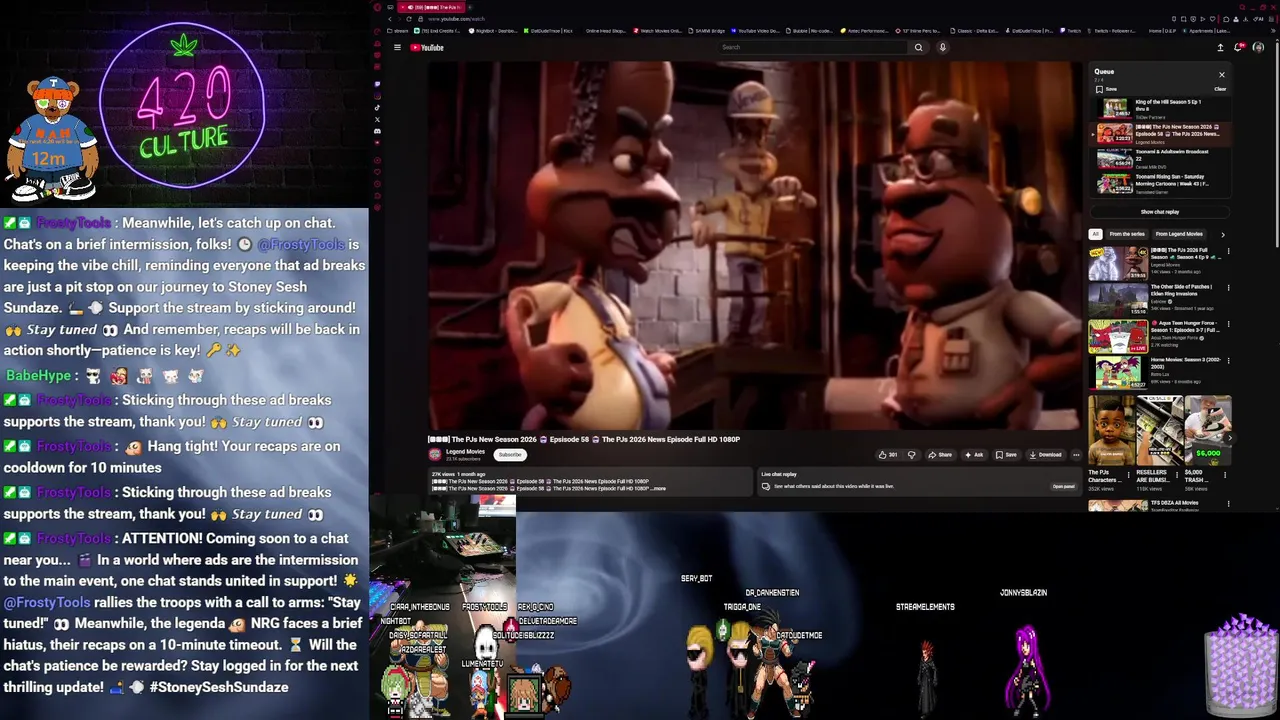Image resolution: width=1280 pixels, height=720 pixels.
Task: Open the Nightbot dashboard bookmark
Action: tap(491, 31)
